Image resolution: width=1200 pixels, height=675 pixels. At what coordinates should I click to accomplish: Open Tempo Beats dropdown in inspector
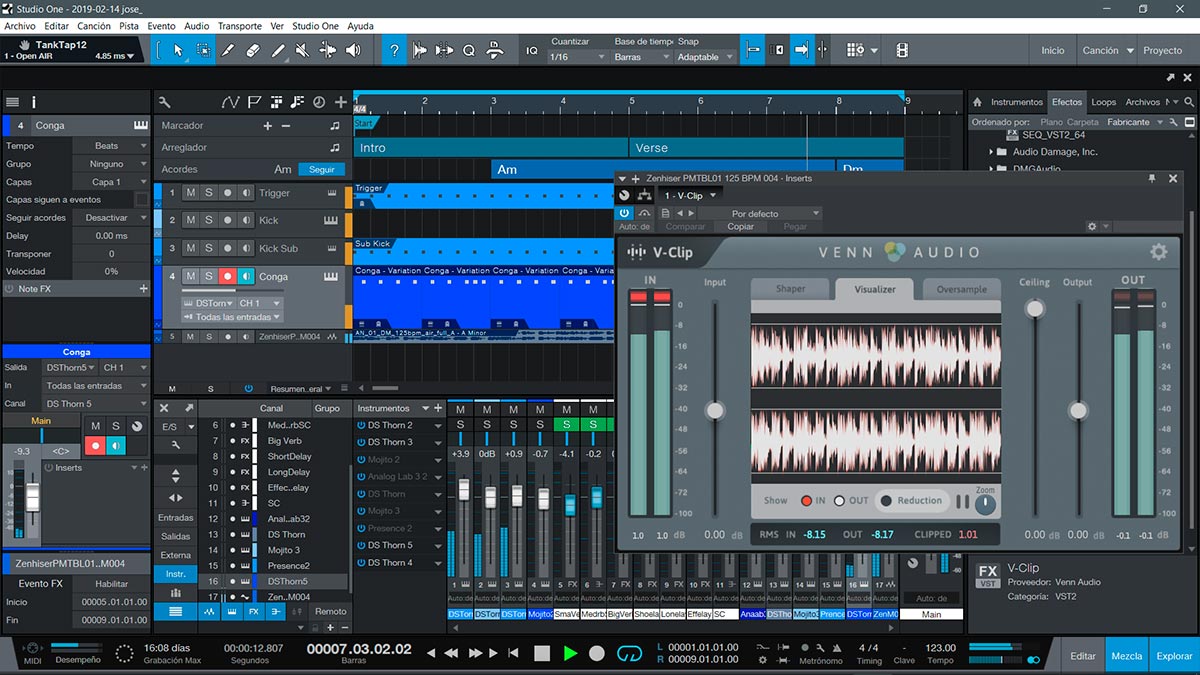[109, 146]
